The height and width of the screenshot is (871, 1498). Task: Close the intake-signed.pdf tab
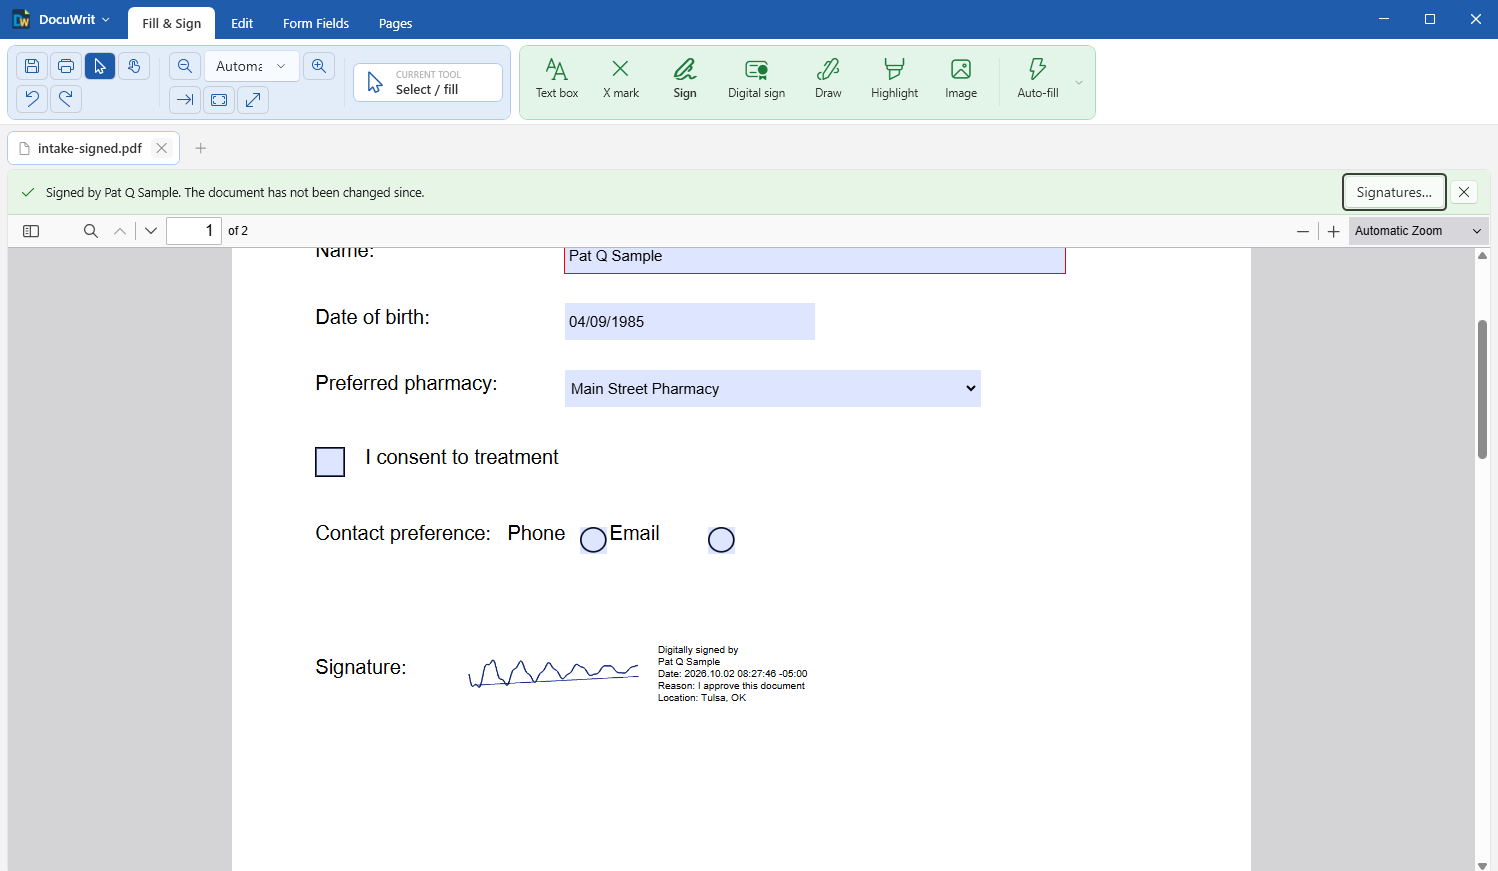click(162, 148)
